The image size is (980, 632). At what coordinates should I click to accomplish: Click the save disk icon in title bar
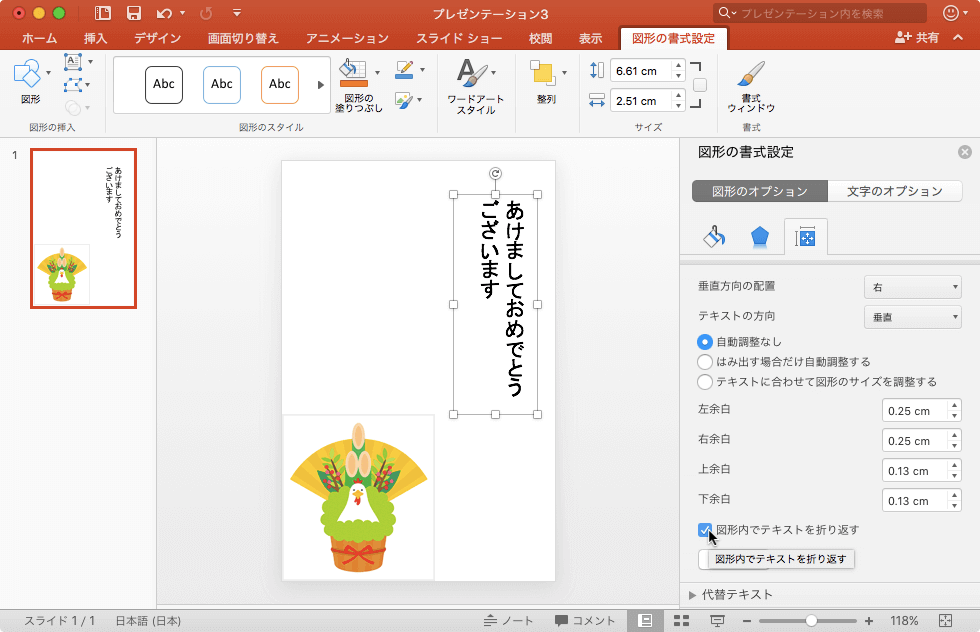tap(134, 13)
